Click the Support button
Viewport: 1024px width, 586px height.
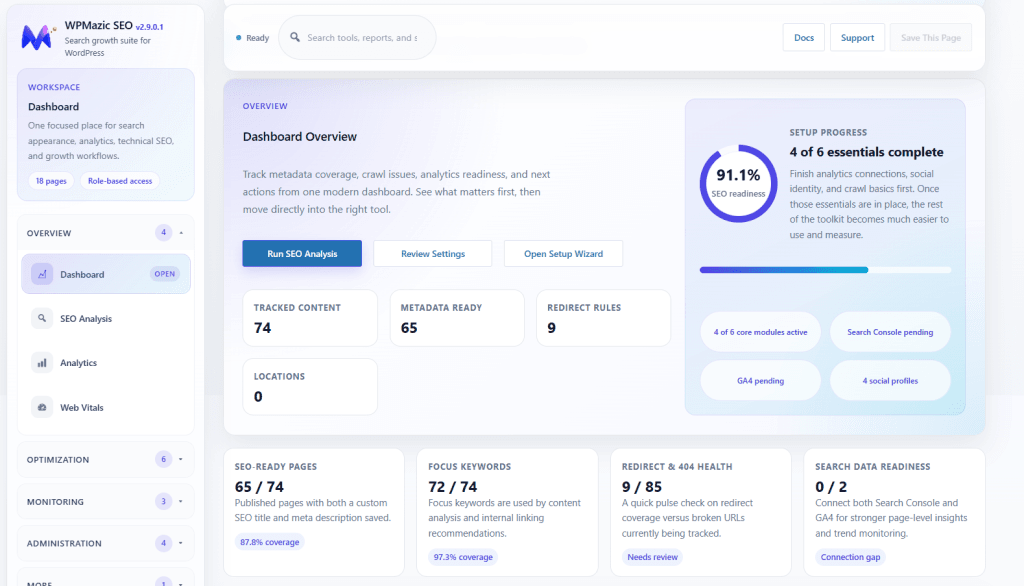[x=857, y=37]
